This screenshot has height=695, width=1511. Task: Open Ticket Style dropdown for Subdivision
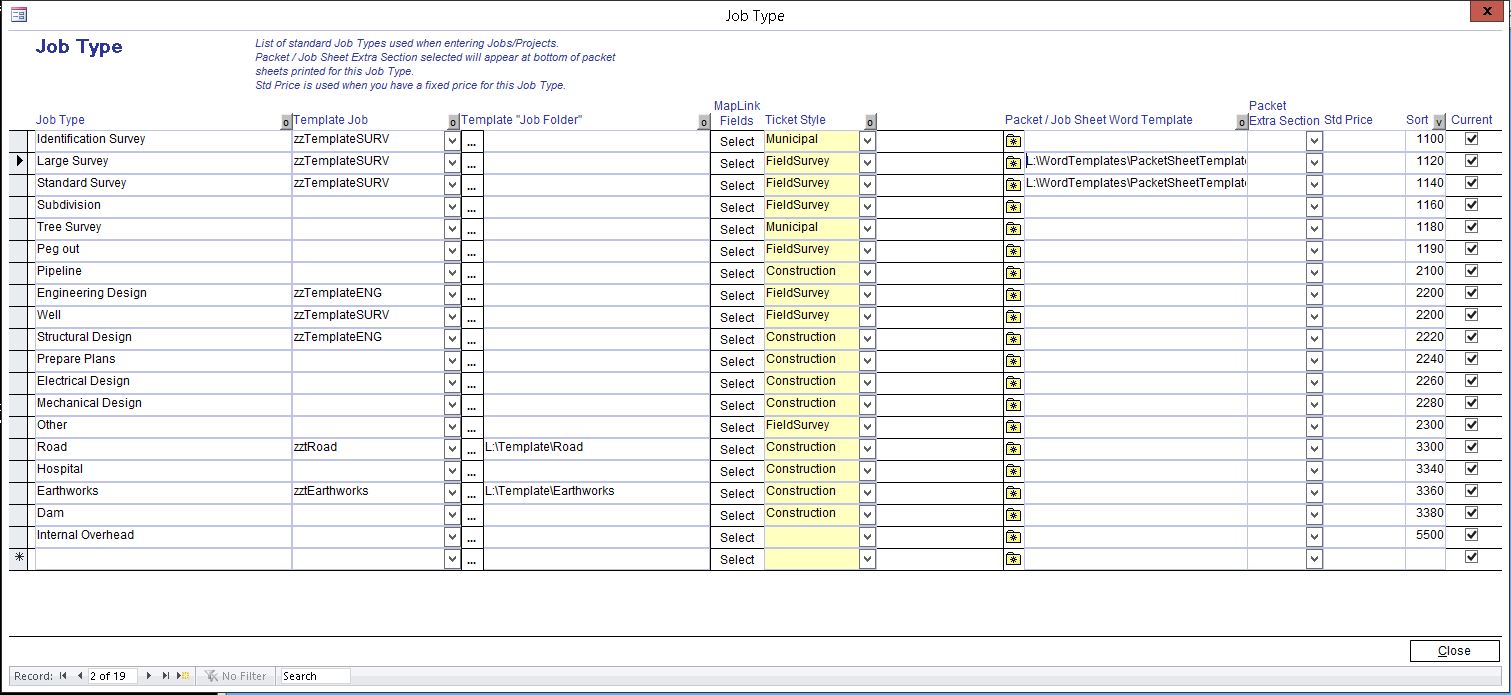(x=867, y=207)
